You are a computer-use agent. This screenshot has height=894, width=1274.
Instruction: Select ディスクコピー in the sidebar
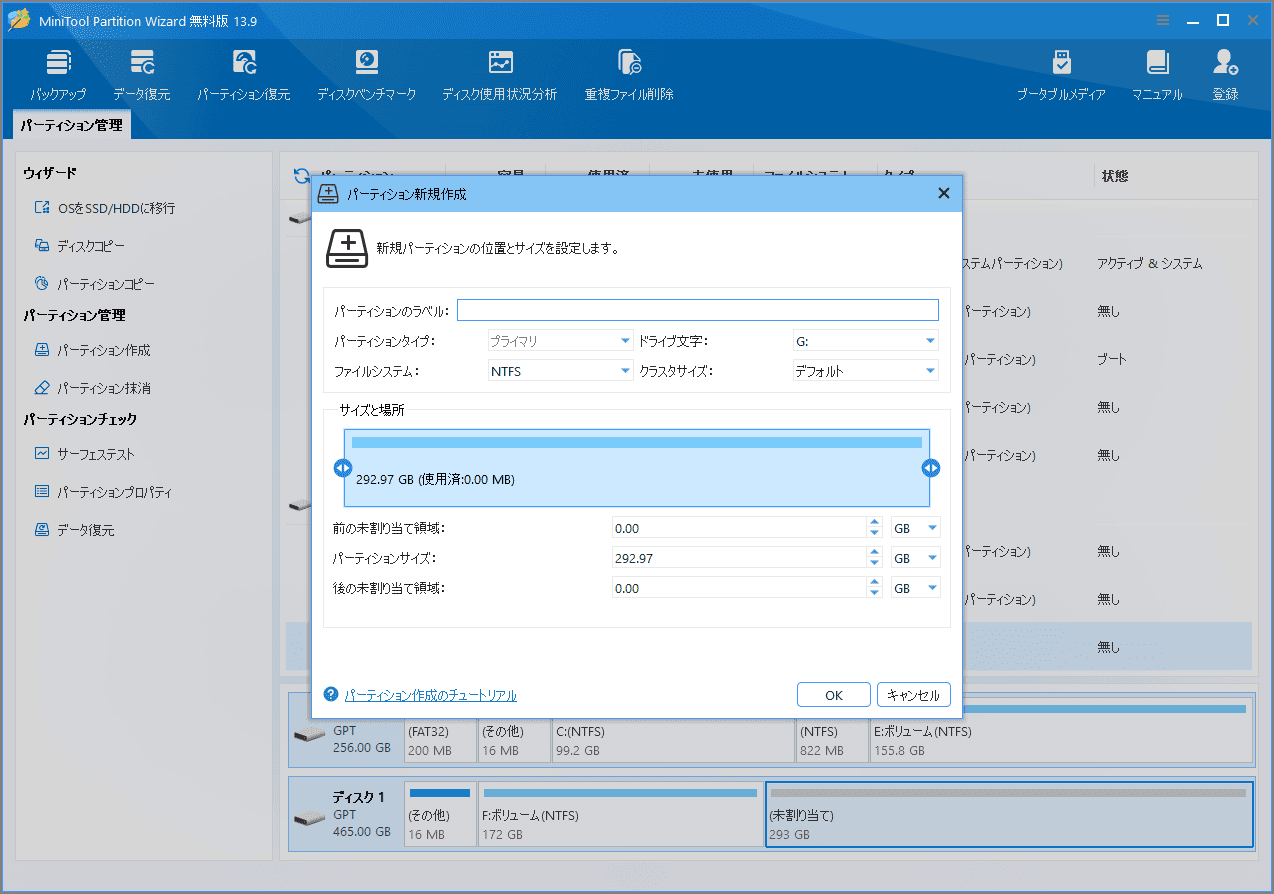(80, 246)
